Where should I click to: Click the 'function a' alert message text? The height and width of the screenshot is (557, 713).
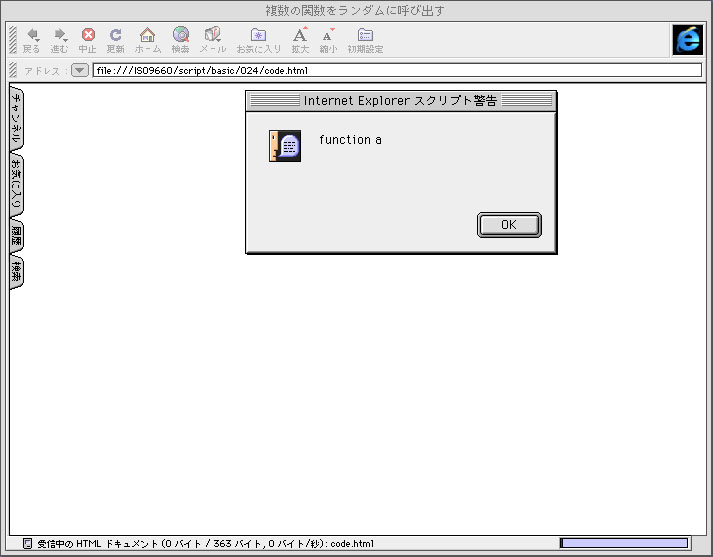click(350, 140)
